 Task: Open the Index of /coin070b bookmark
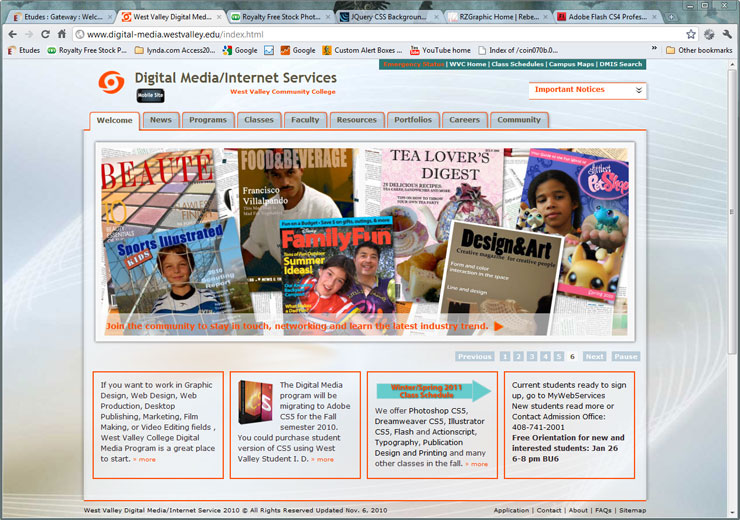pyautogui.click(x=518, y=50)
